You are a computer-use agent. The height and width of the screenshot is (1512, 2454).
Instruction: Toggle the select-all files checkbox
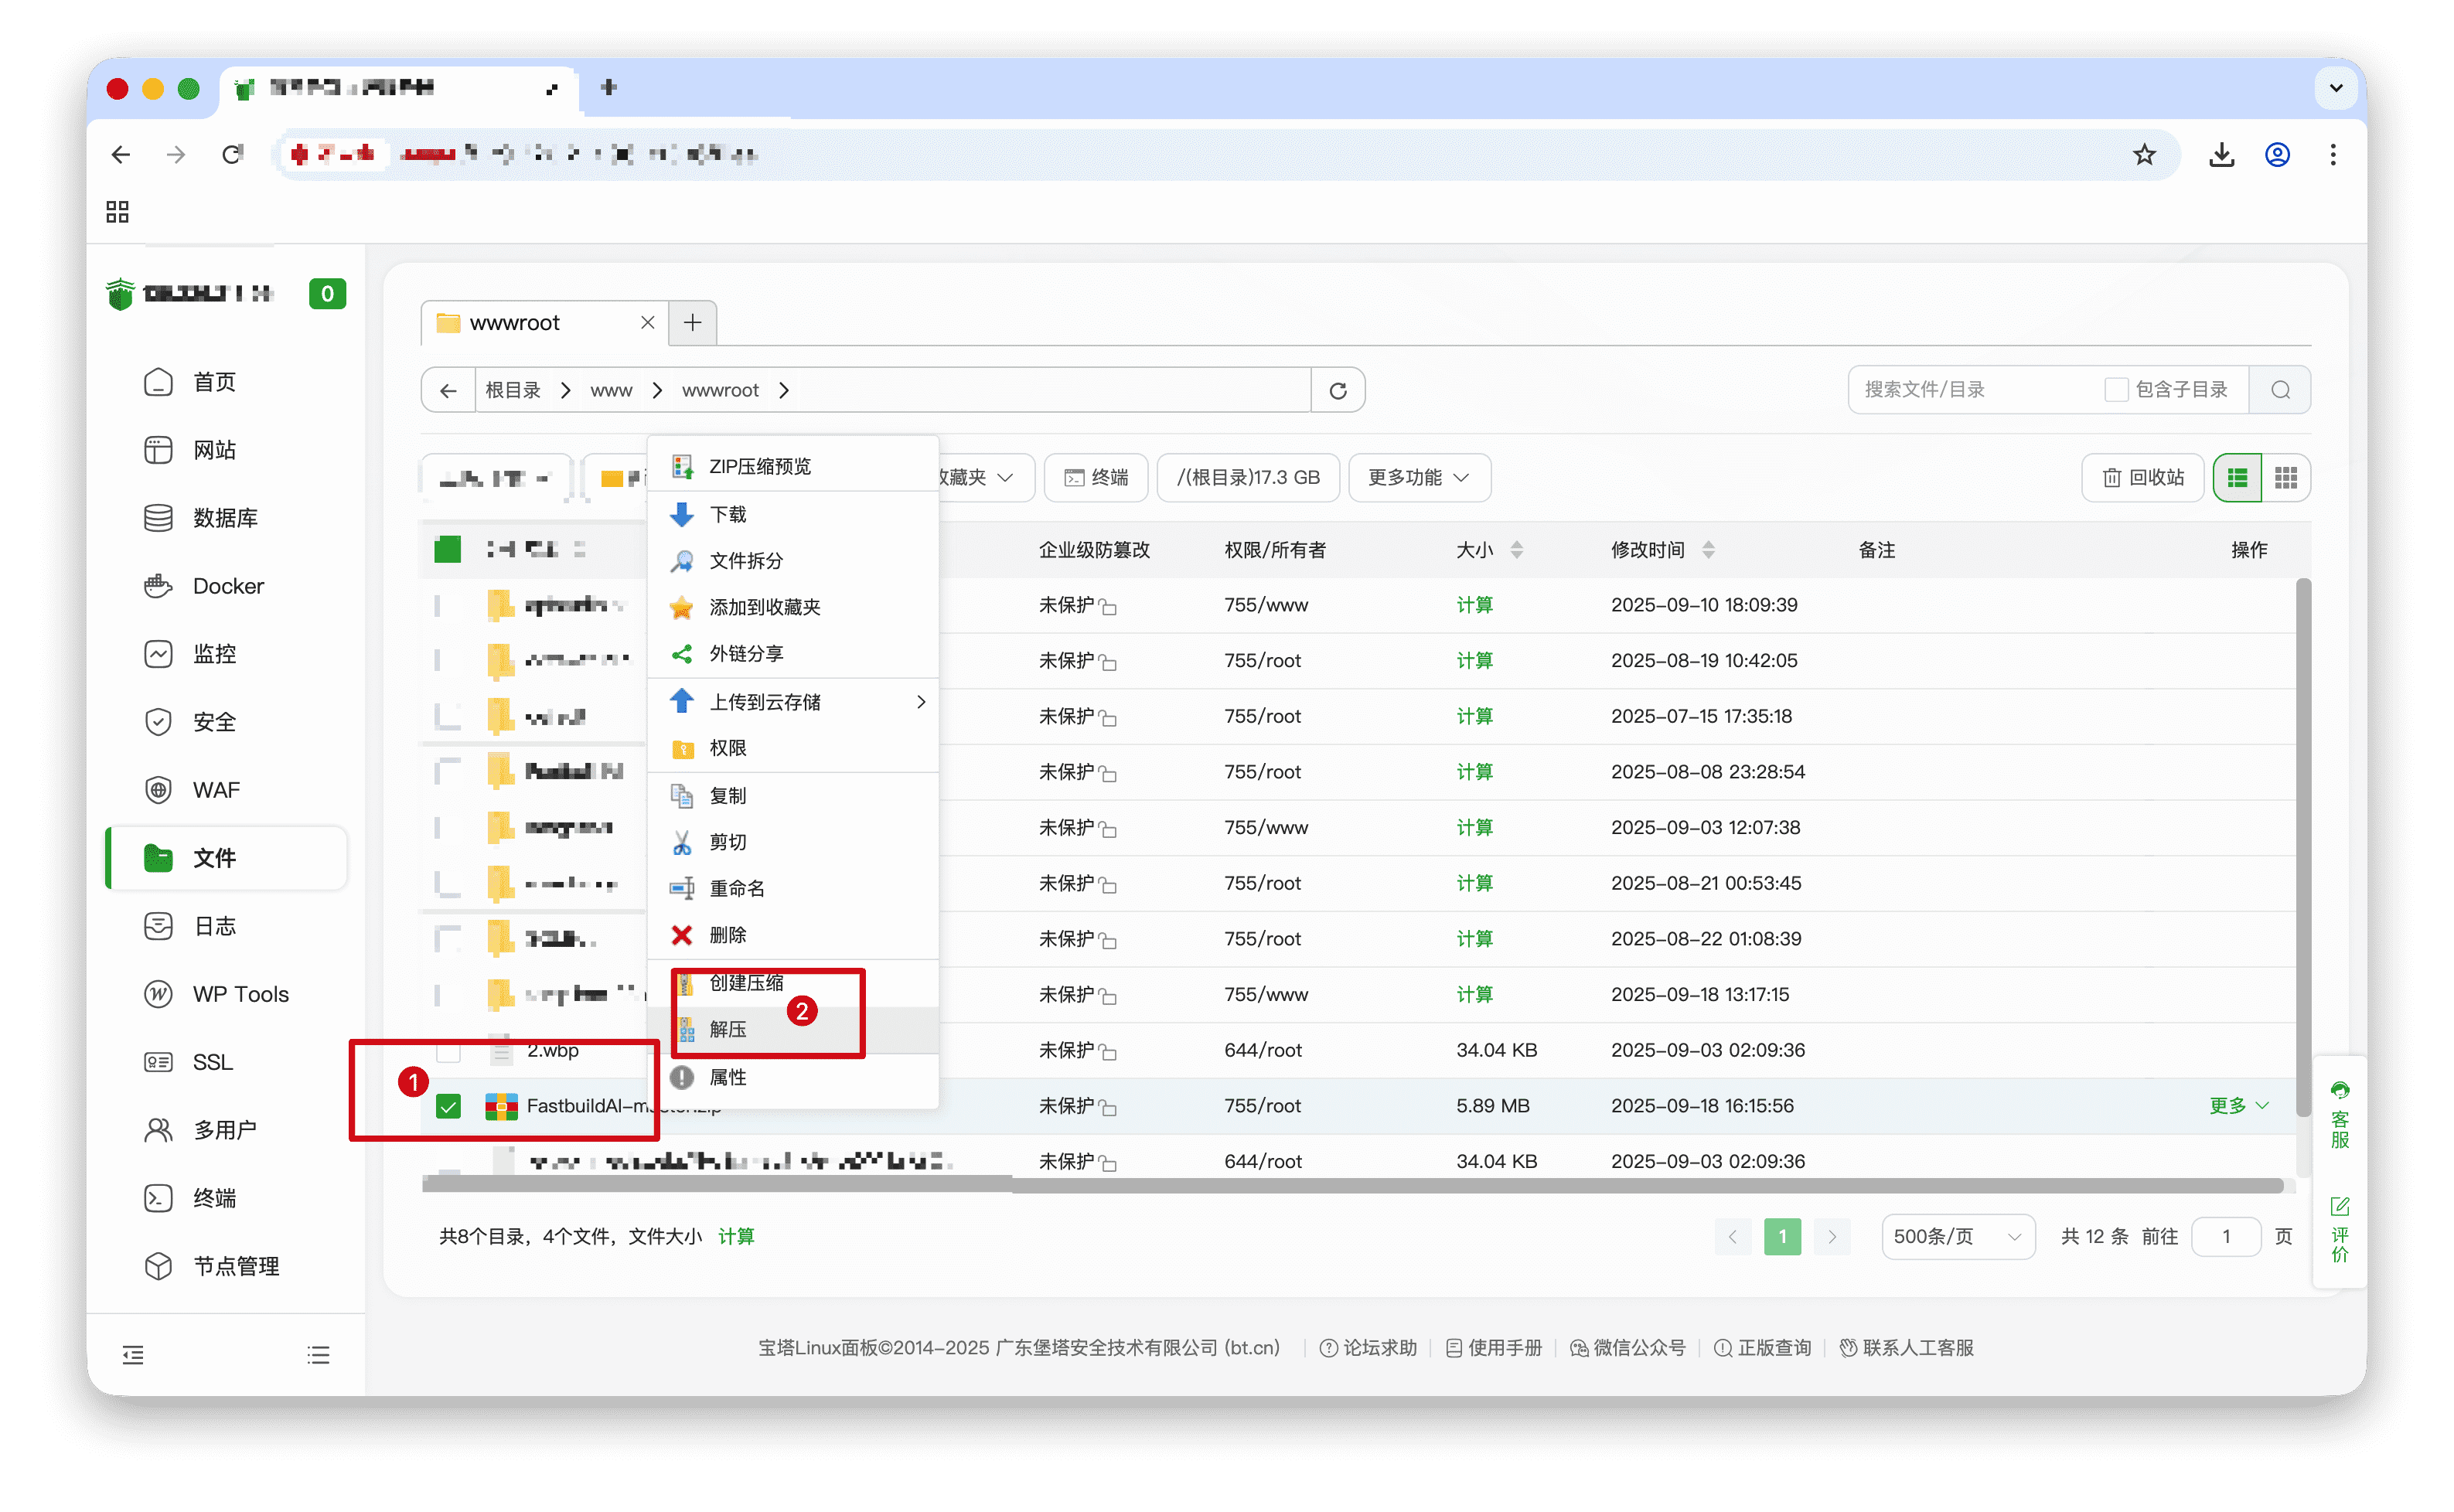(447, 549)
